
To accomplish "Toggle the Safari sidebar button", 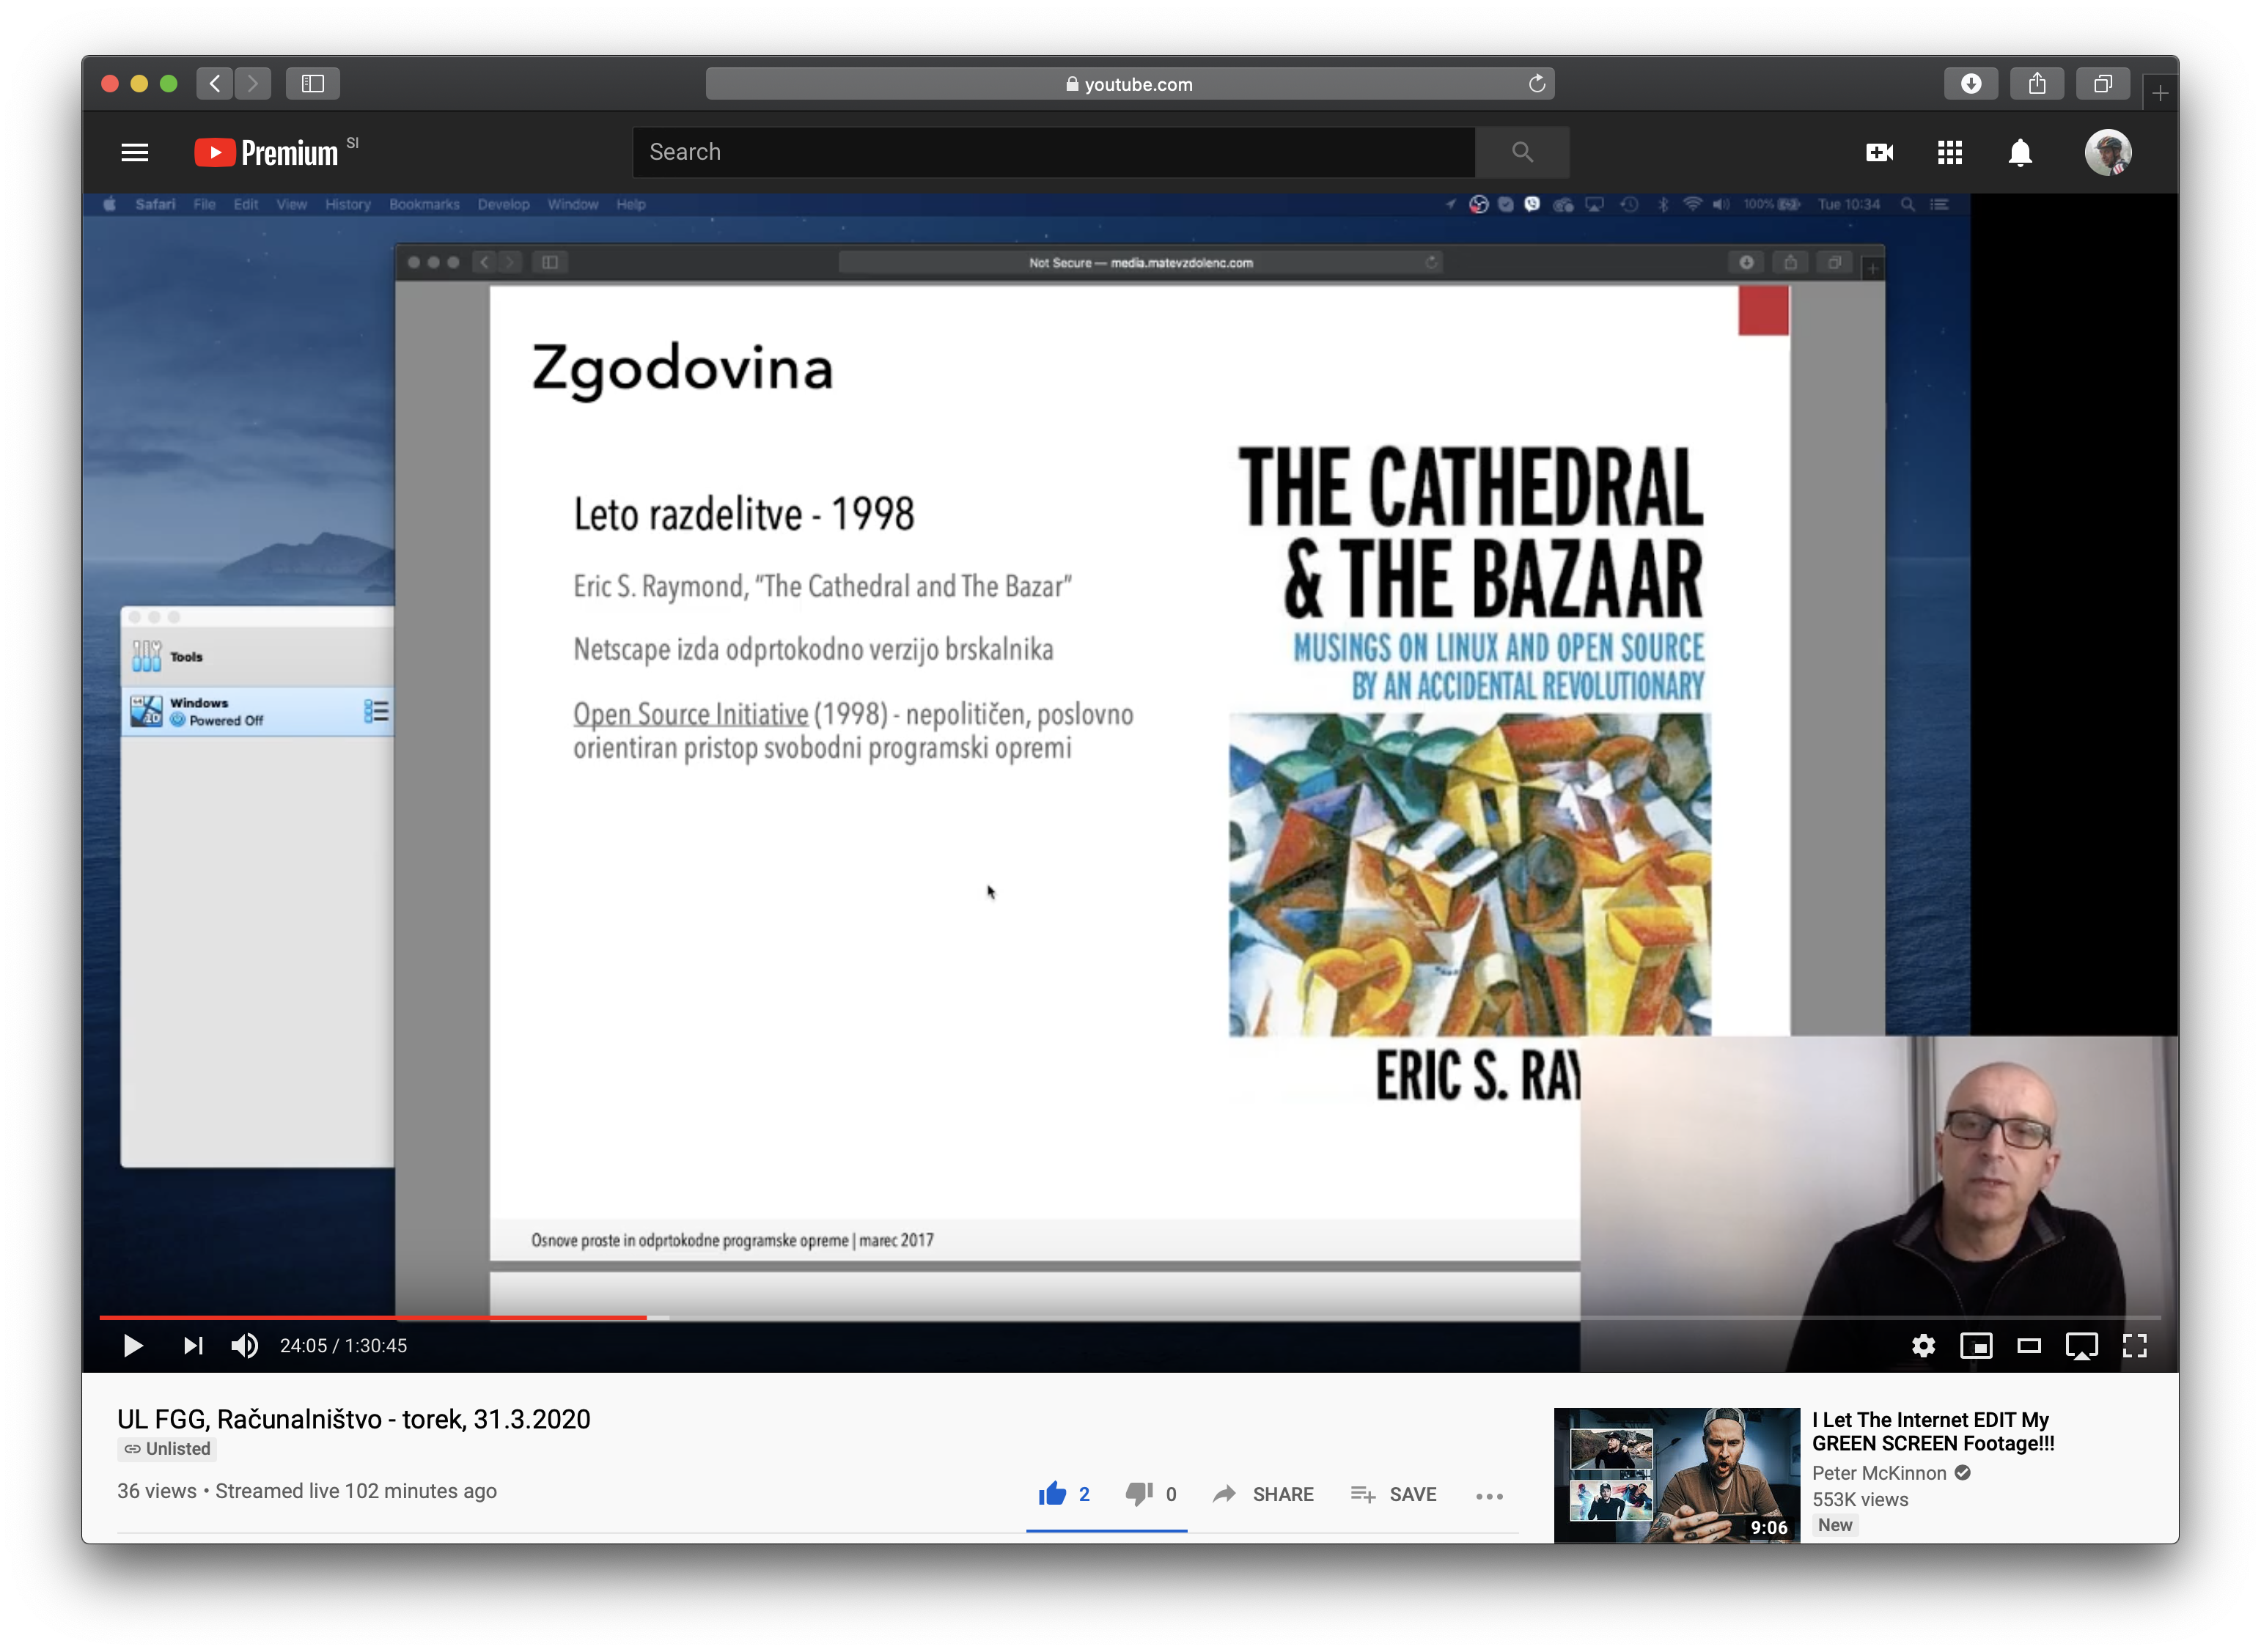I will (313, 84).
